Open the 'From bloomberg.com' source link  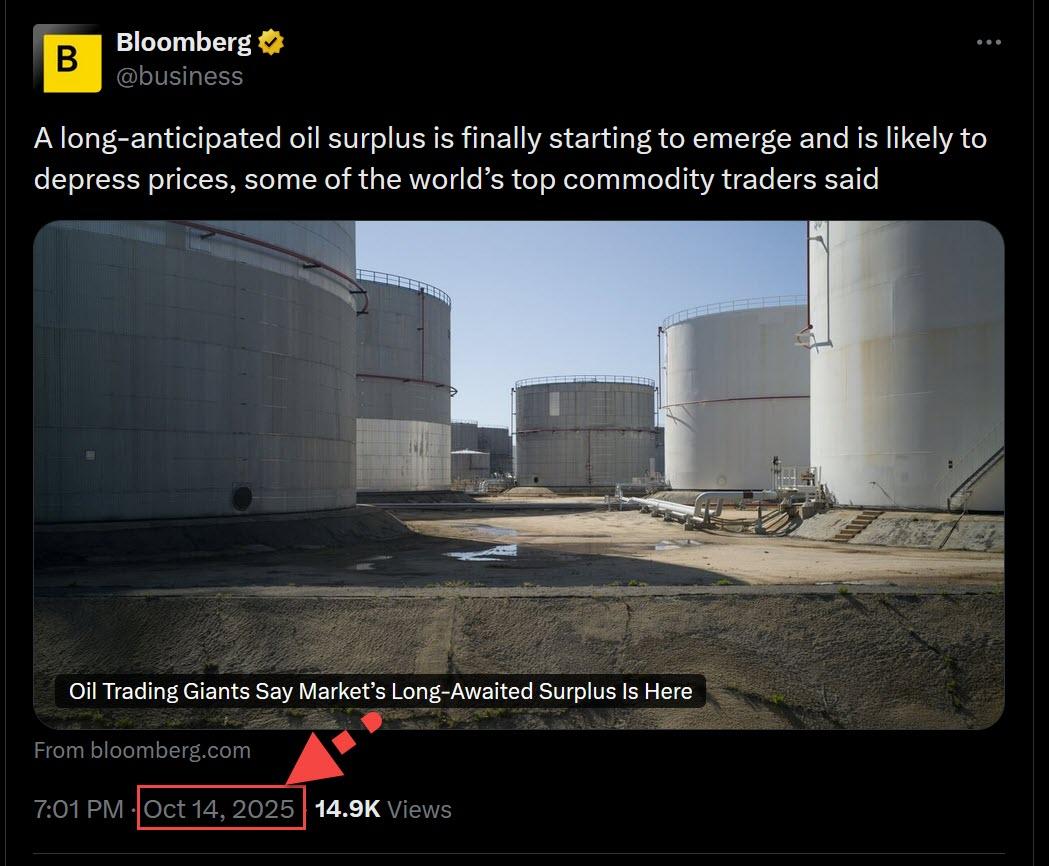(142, 750)
